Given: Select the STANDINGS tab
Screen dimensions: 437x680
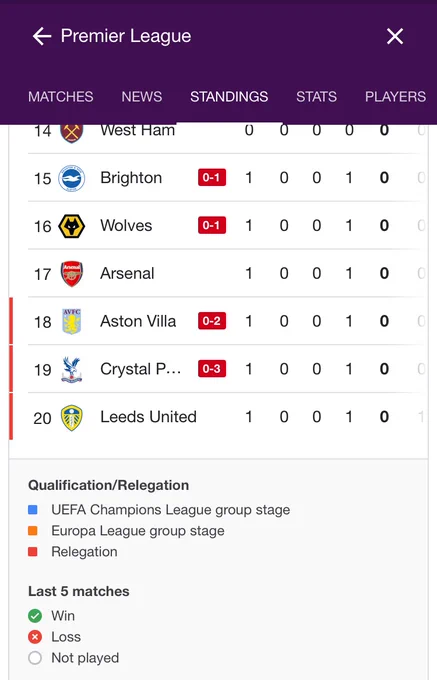Looking at the screenshot, I should 229,96.
